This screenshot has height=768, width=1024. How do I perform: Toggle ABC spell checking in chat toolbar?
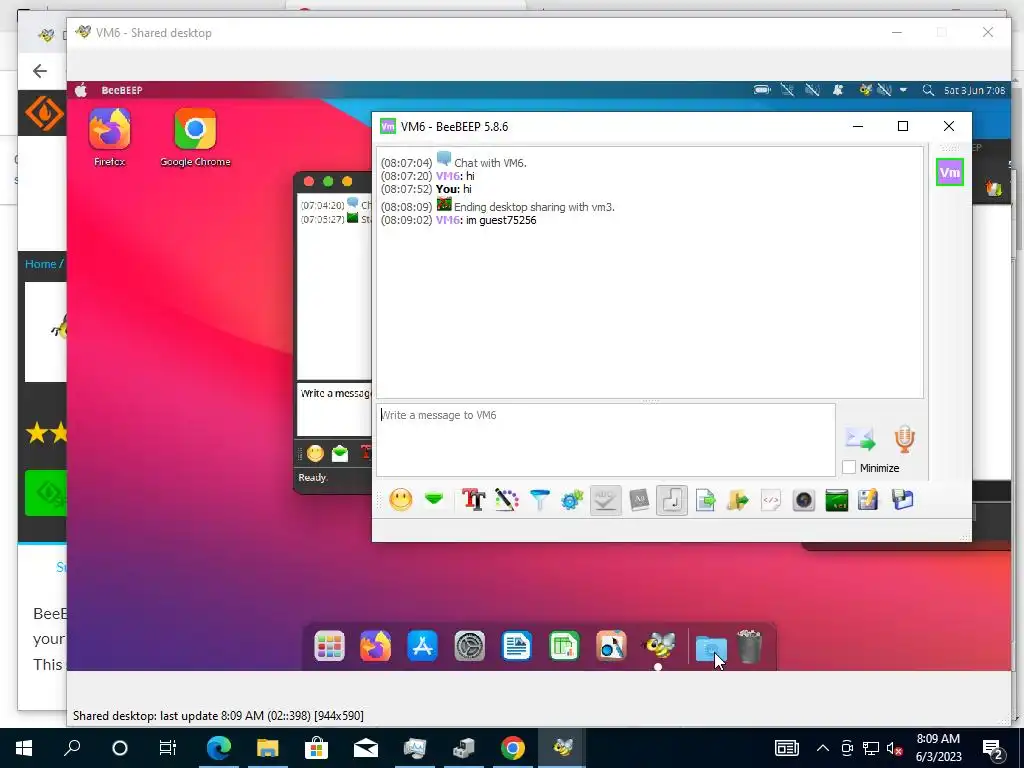pos(605,500)
